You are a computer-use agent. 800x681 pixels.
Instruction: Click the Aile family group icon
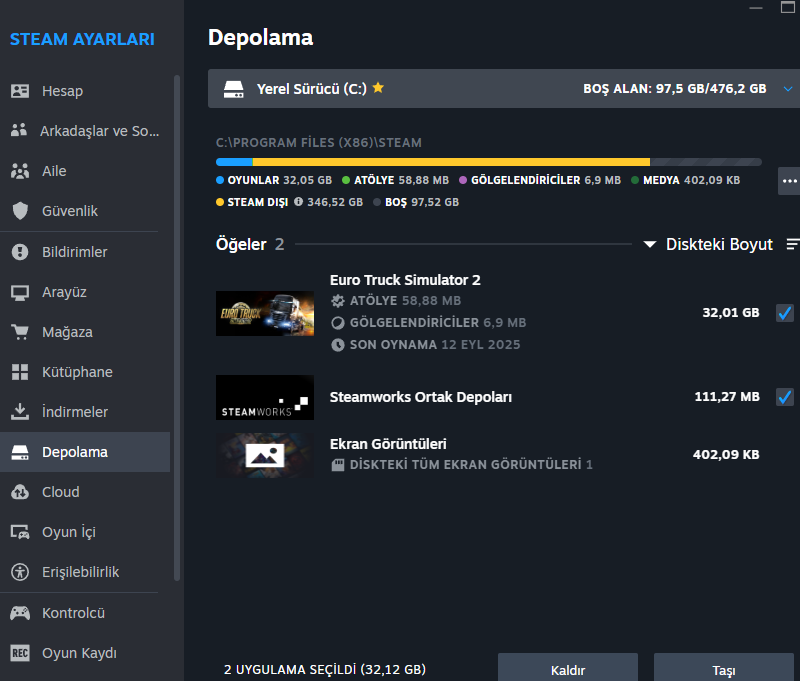click(20, 171)
